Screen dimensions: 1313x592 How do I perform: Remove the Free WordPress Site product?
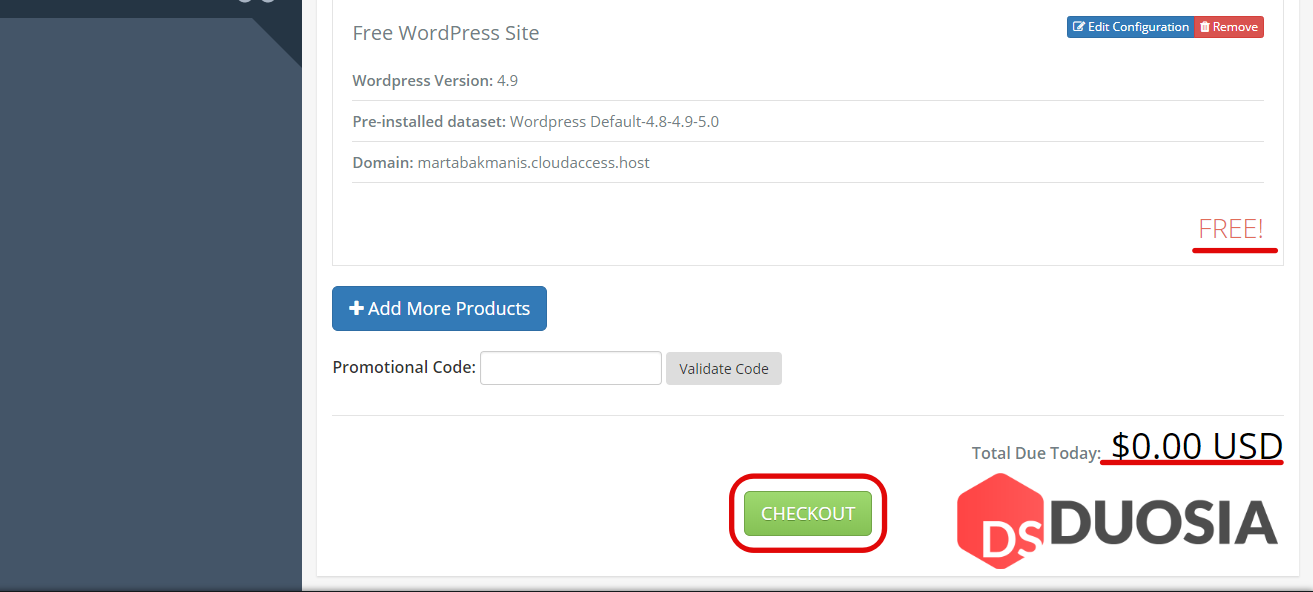(x=1229, y=27)
